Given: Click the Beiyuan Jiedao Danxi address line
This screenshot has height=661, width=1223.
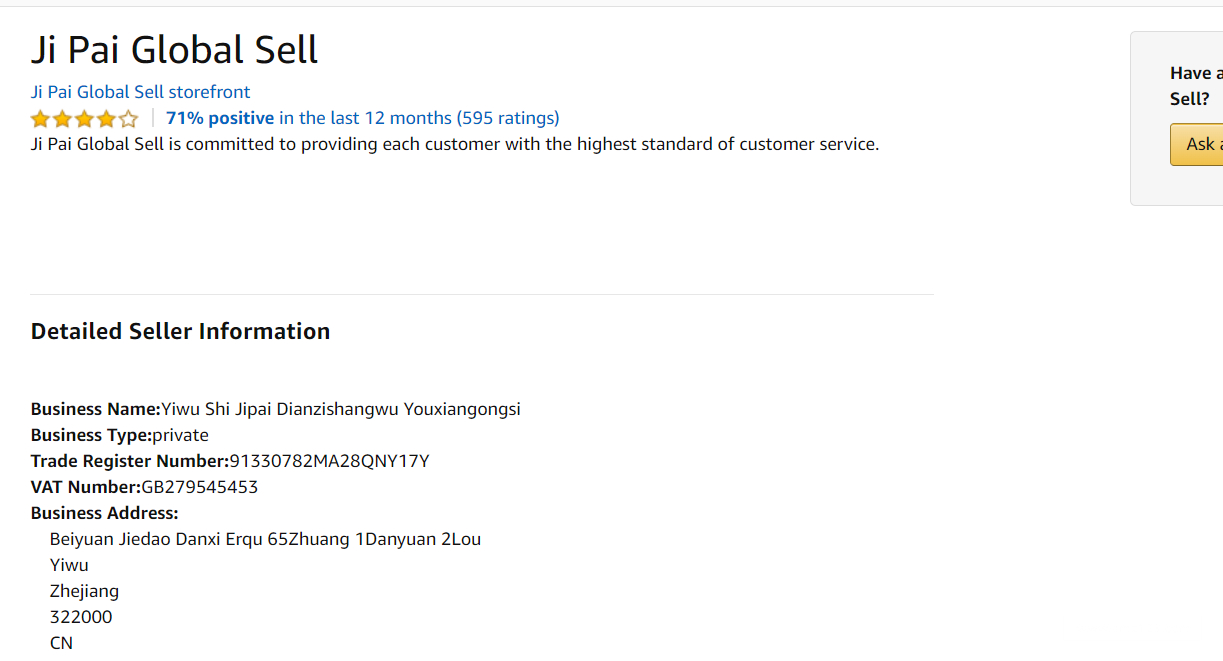Looking at the screenshot, I should click(x=265, y=539).
